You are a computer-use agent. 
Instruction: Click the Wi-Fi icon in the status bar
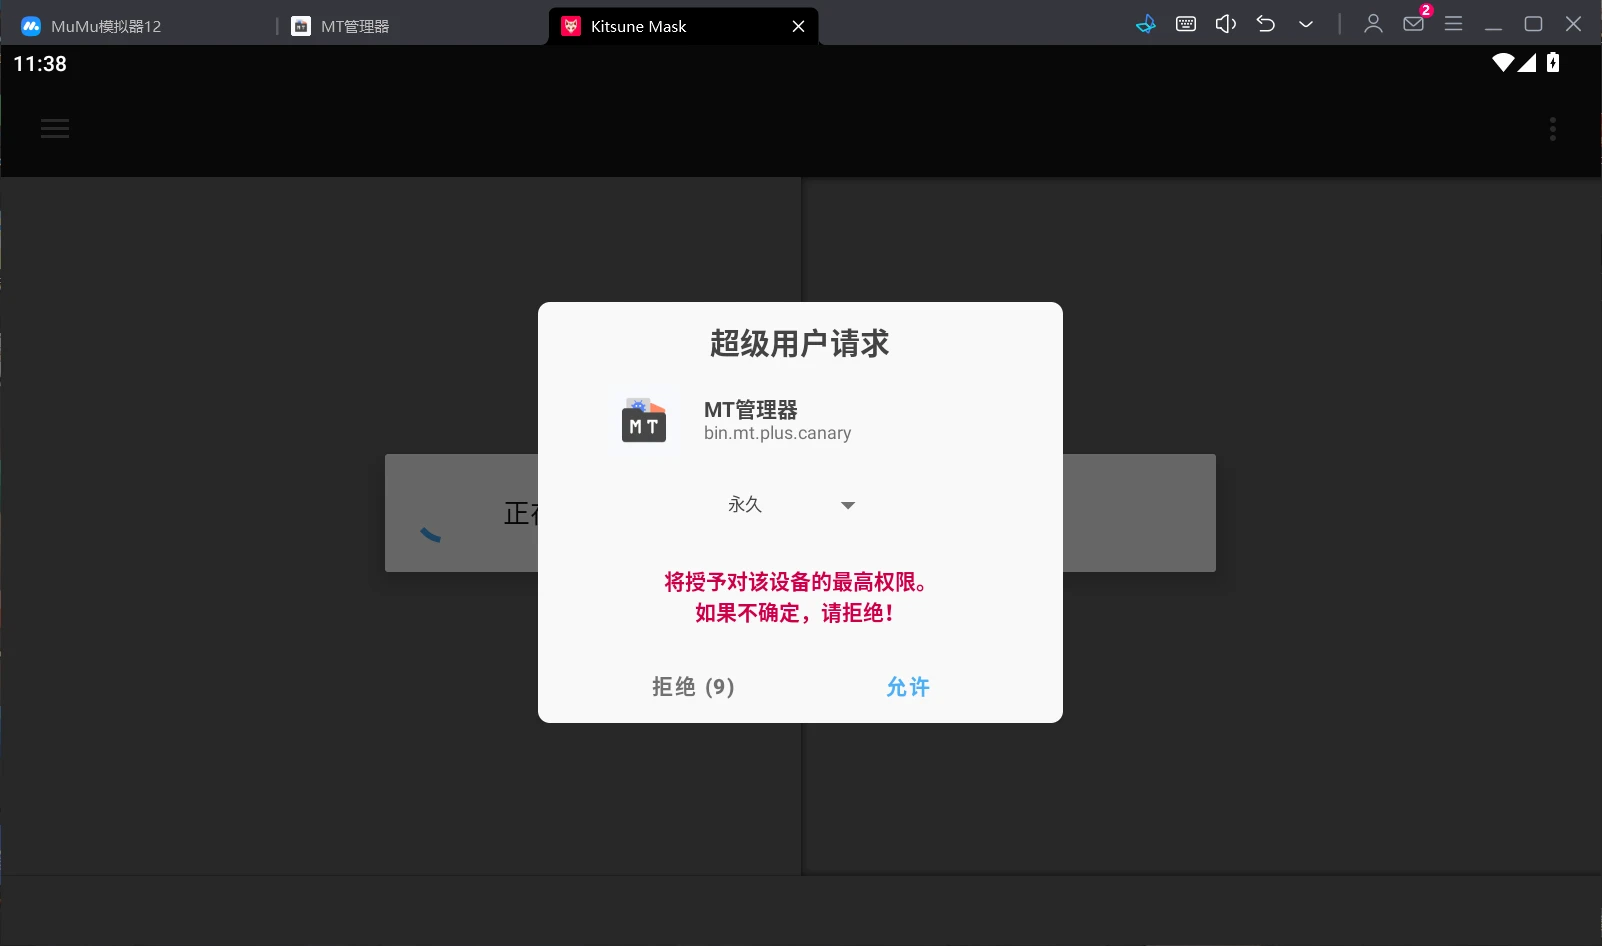coord(1501,62)
